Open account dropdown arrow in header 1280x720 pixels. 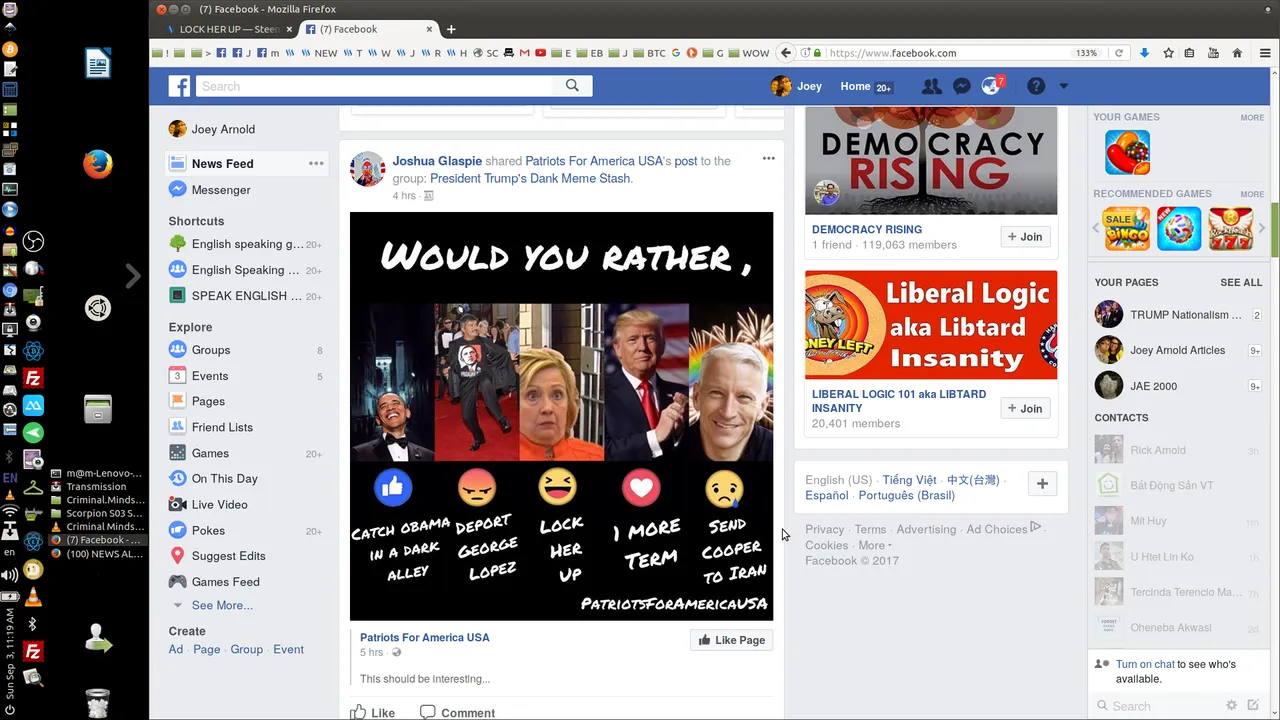[1063, 87]
